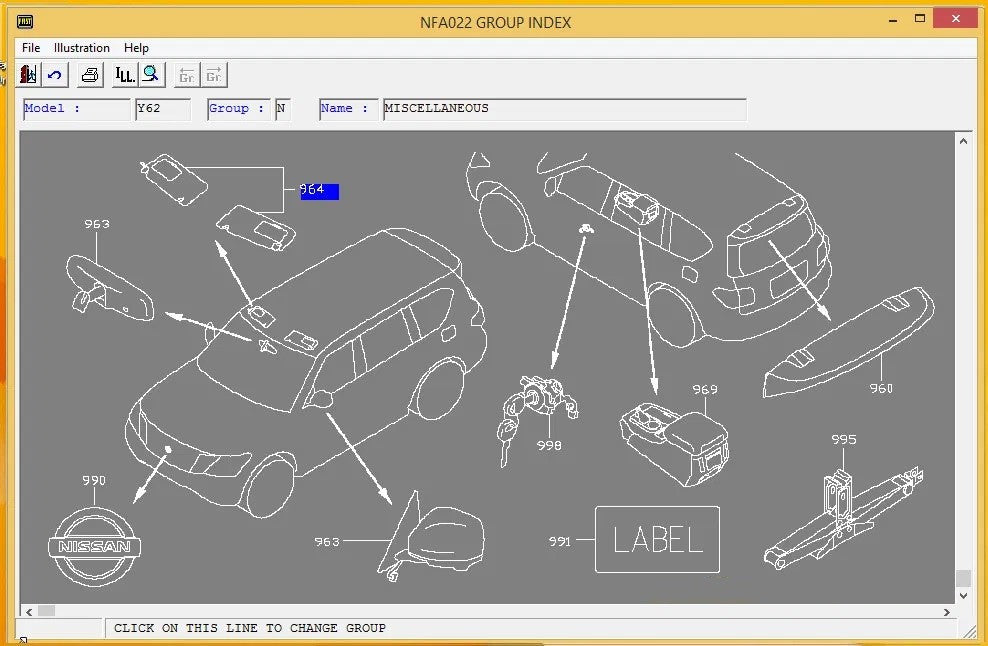The height and width of the screenshot is (646, 988).
Task: Click the status line to change group
Action: coord(250,628)
